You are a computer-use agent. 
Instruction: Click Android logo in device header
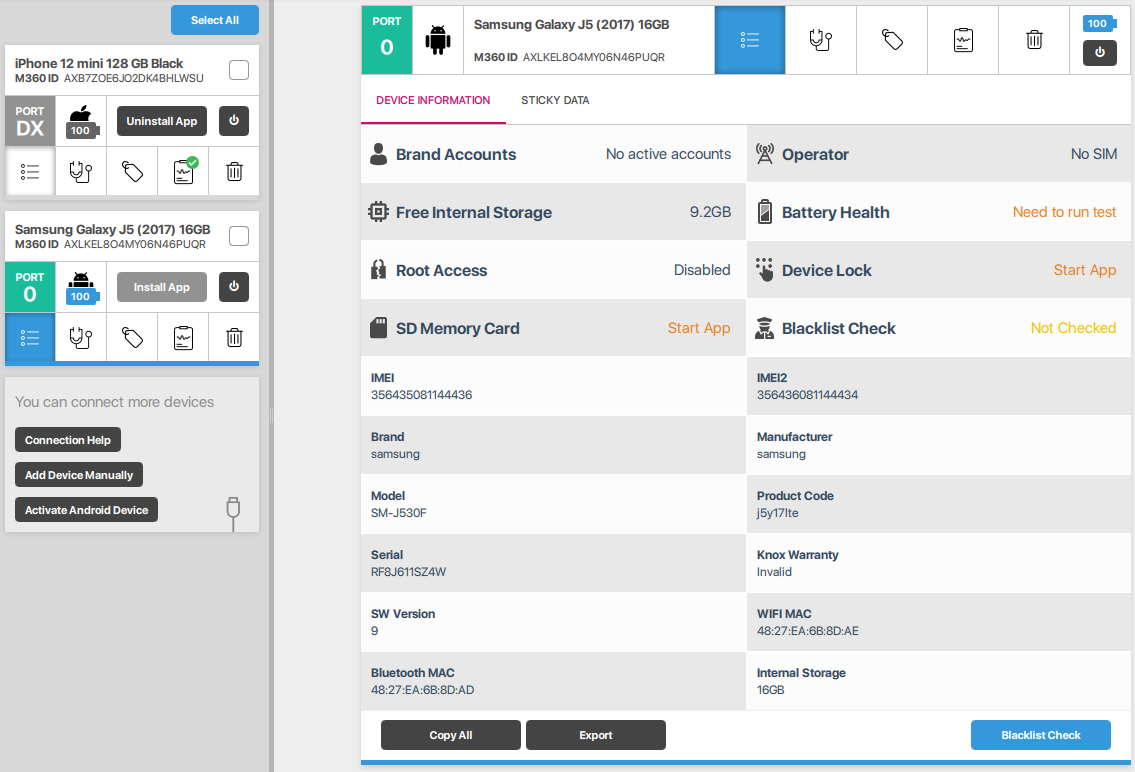[438, 41]
